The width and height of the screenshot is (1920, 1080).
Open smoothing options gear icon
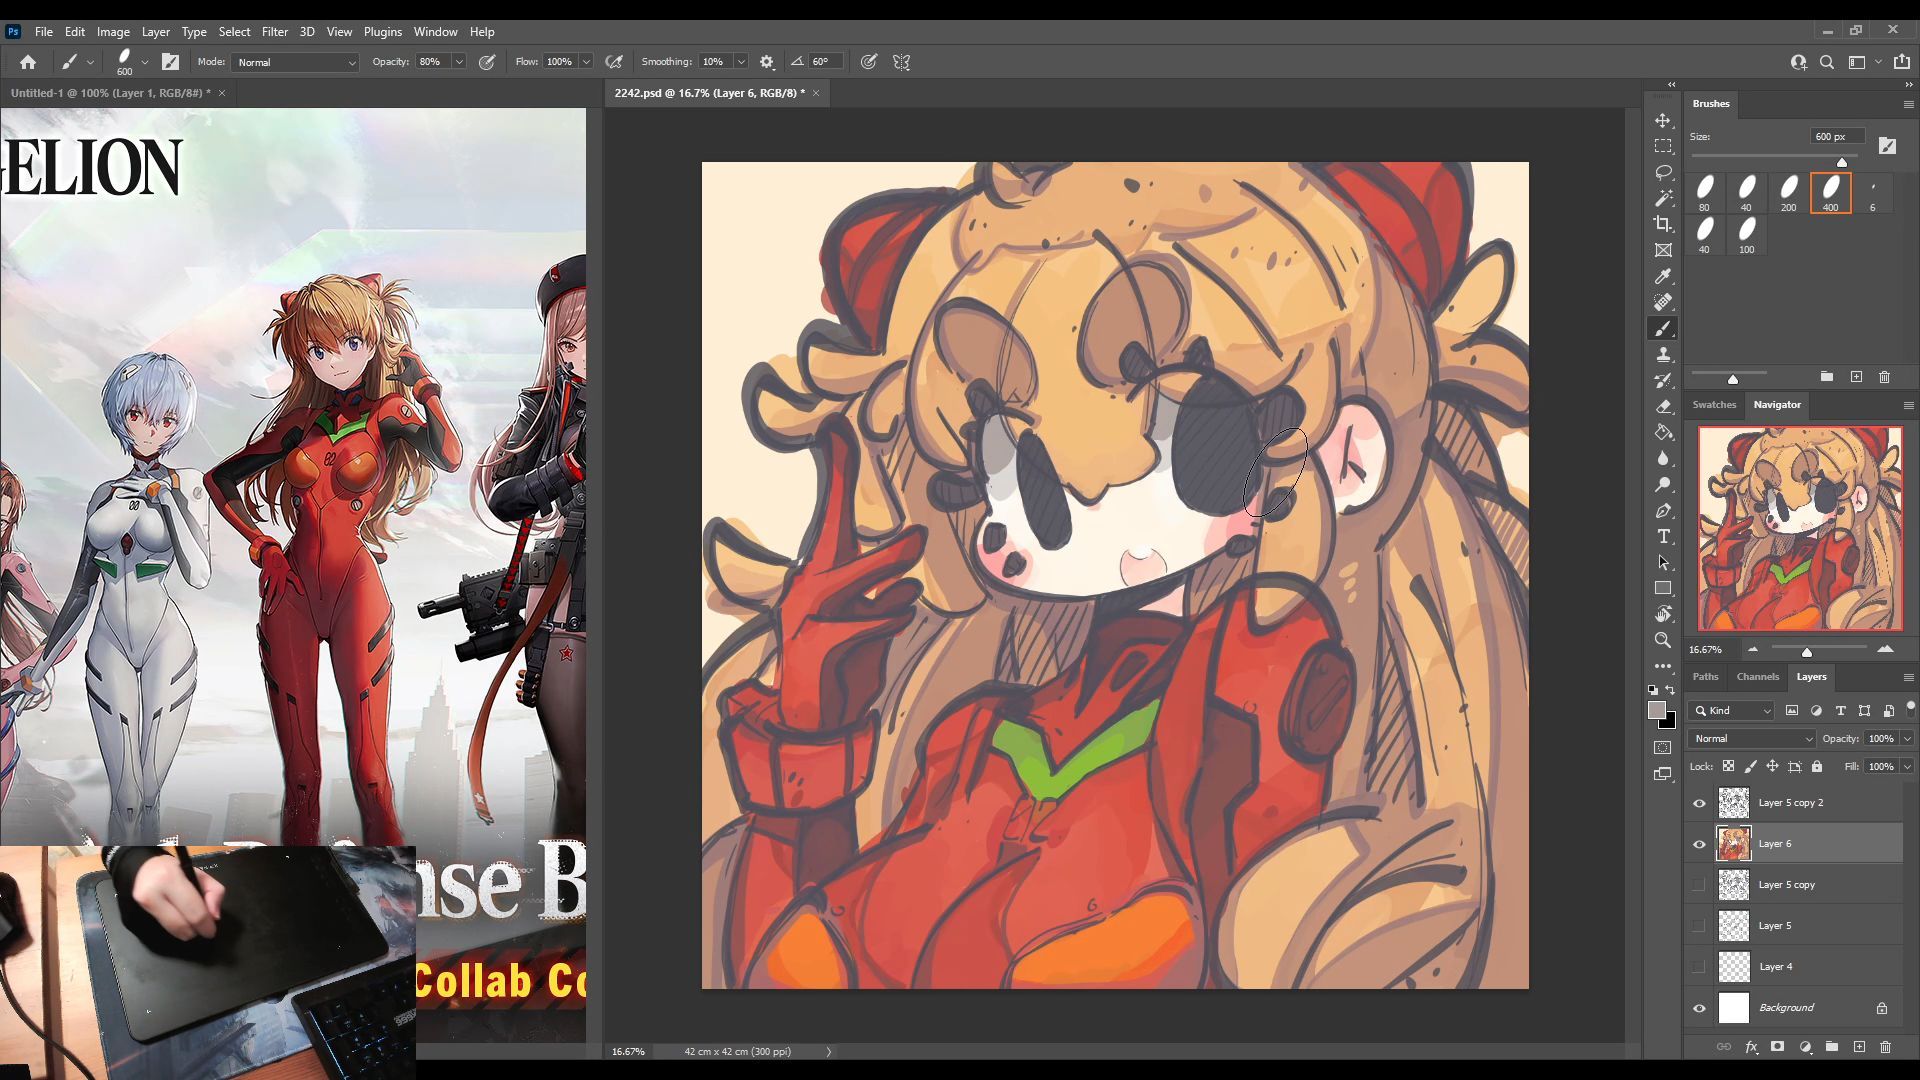[767, 62]
